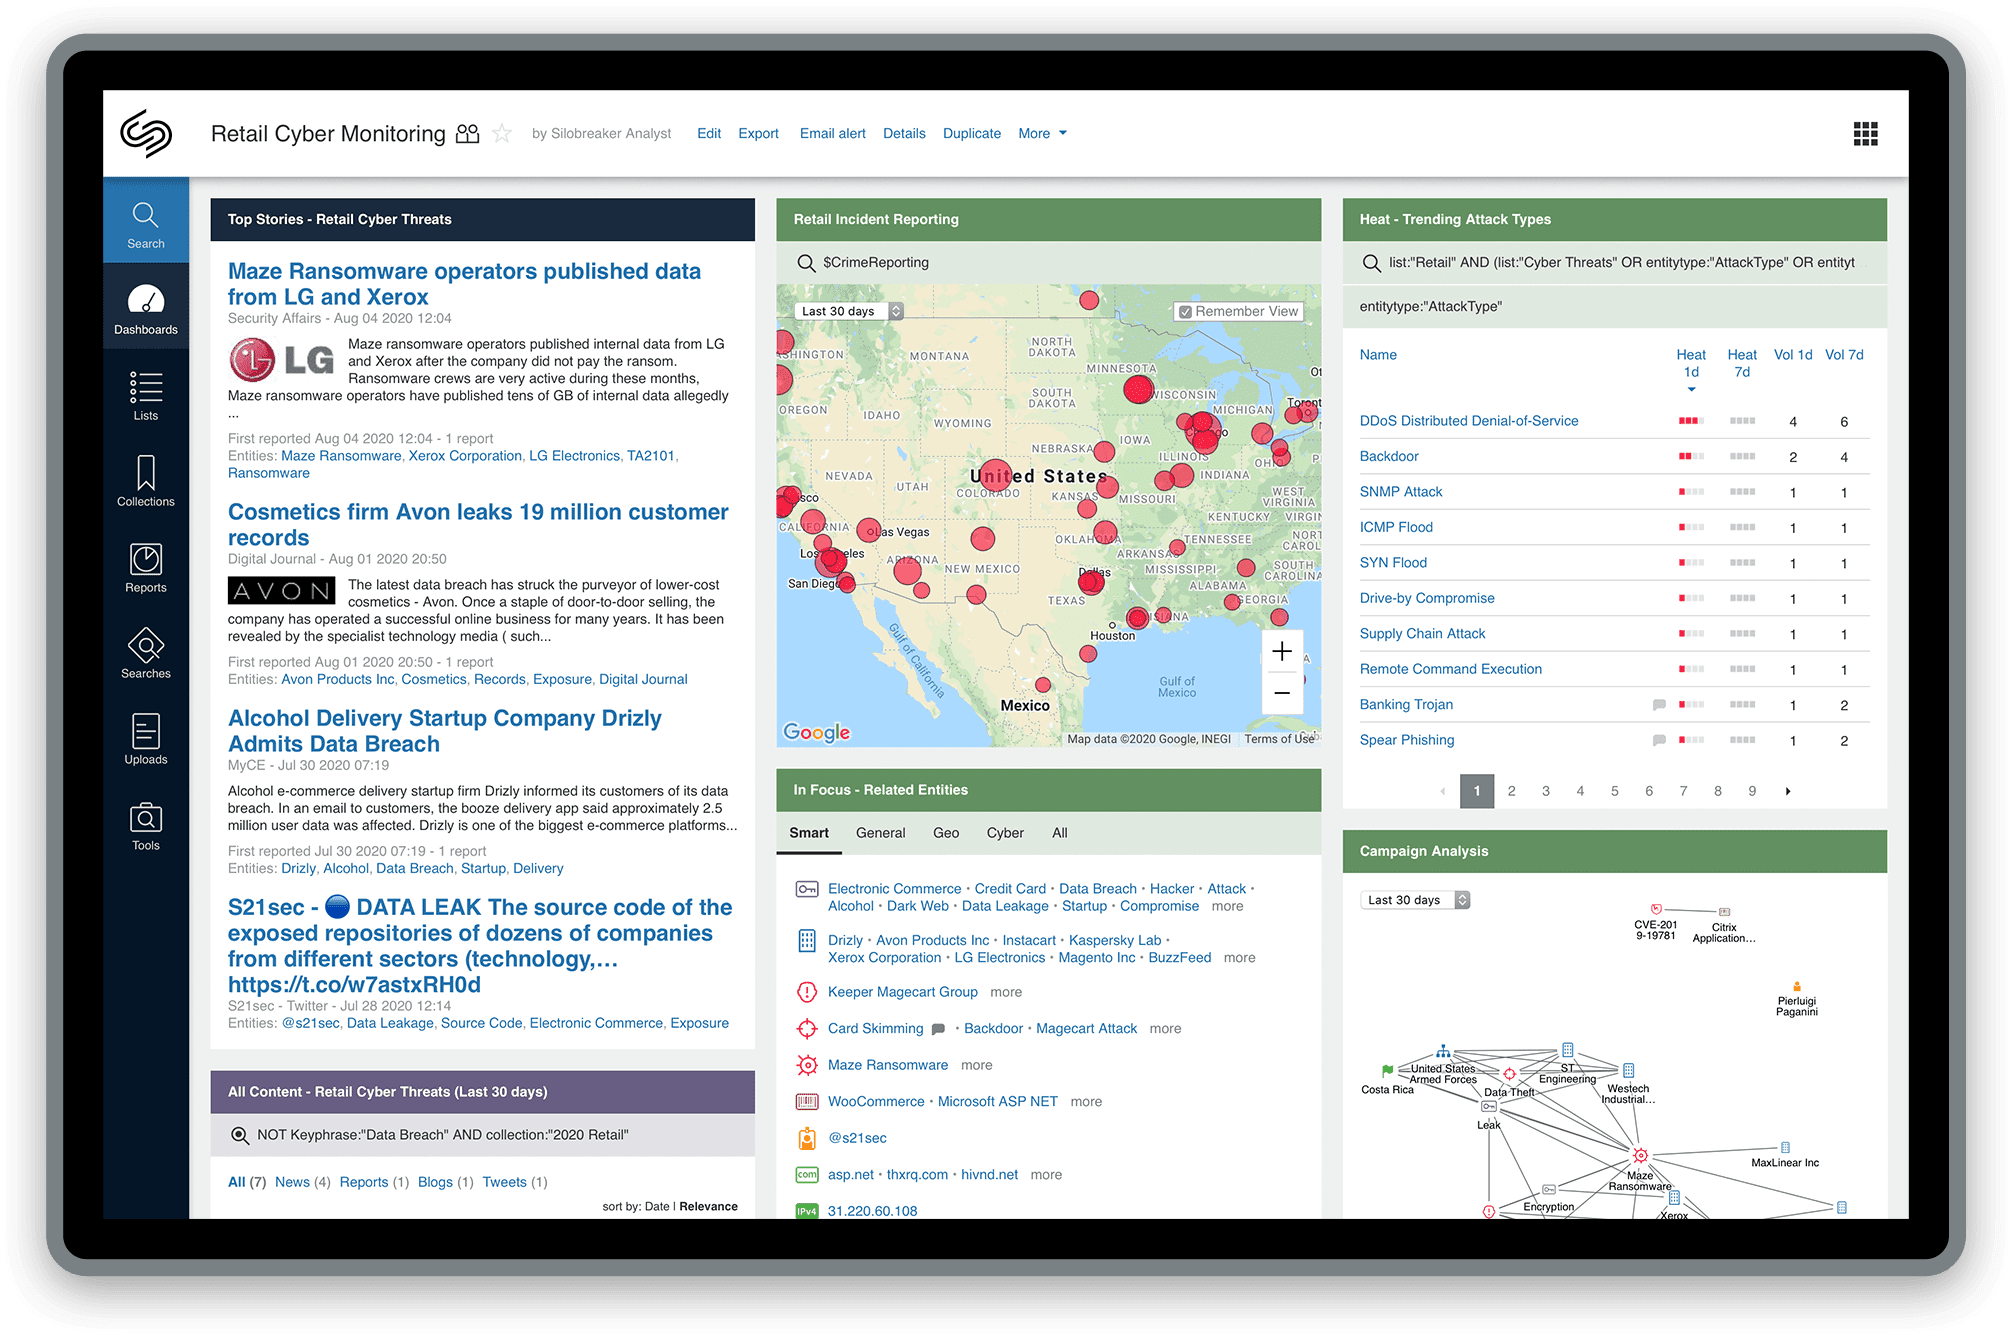This screenshot has height=1335, width=2012.
Task: Click the LG logo thumbnail
Action: tap(282, 360)
